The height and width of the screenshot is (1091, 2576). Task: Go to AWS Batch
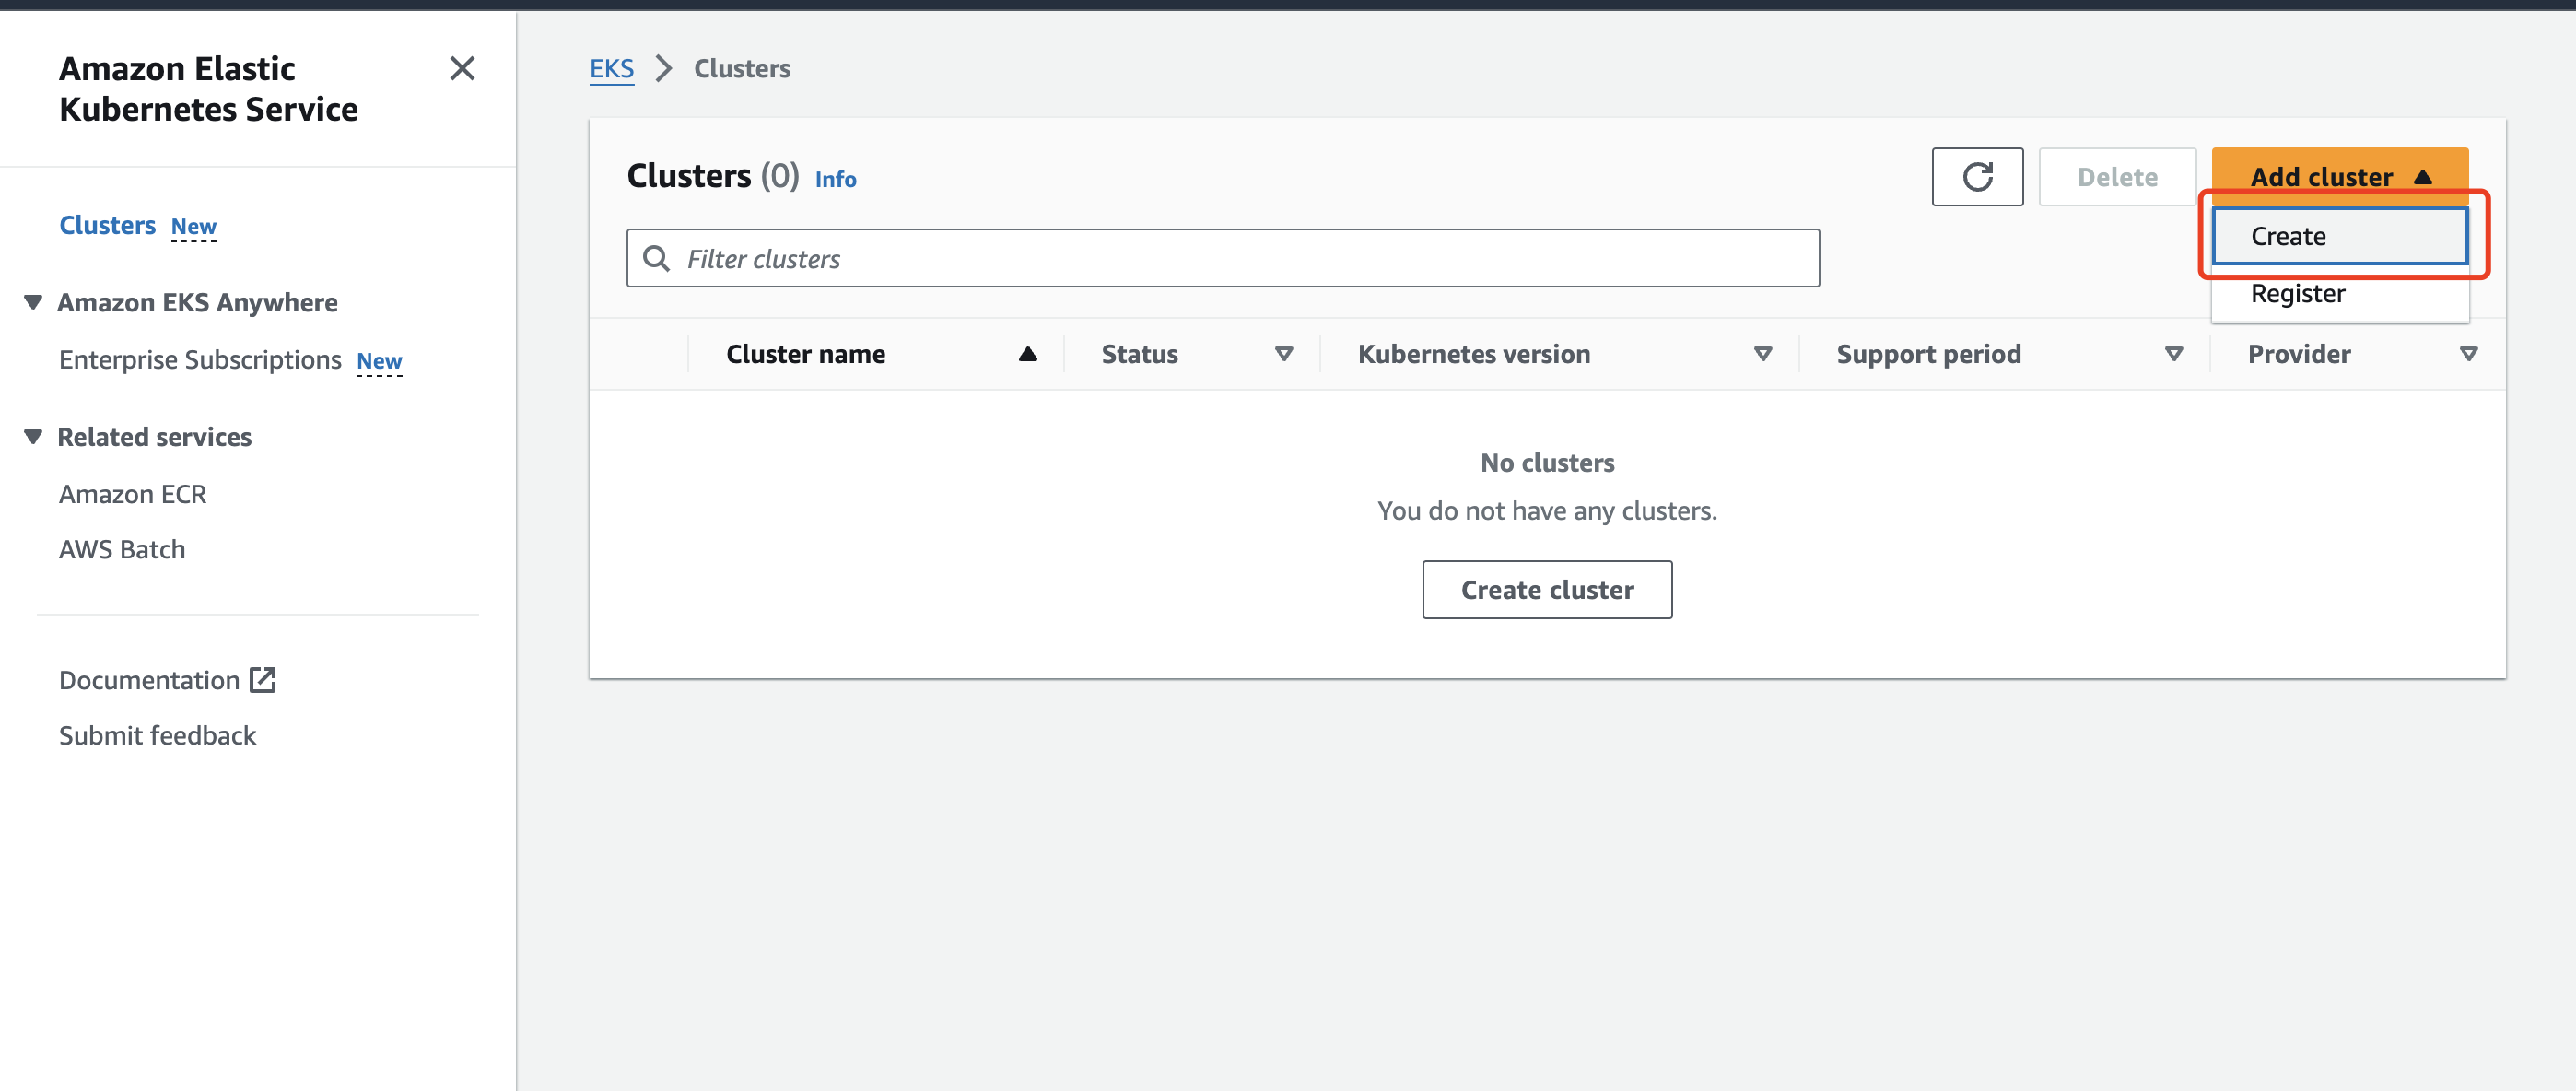pos(122,549)
